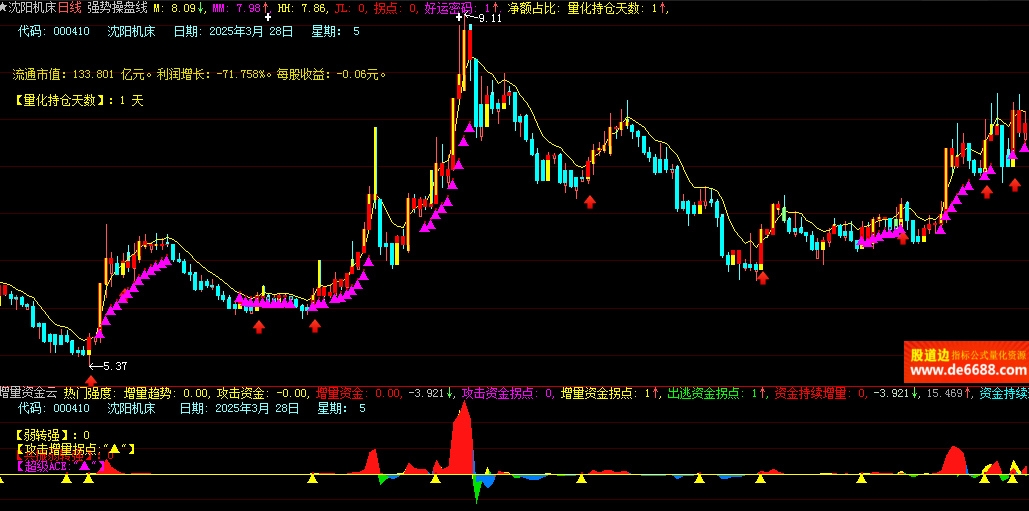Click the red arrow below the 5.37 label
The image size is (1029, 511).
point(91,380)
